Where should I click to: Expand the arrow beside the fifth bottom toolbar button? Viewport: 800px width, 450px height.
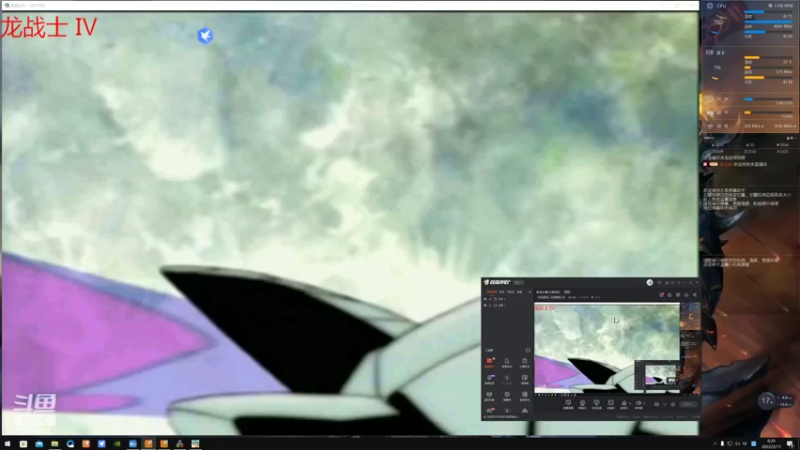[x=630, y=403]
